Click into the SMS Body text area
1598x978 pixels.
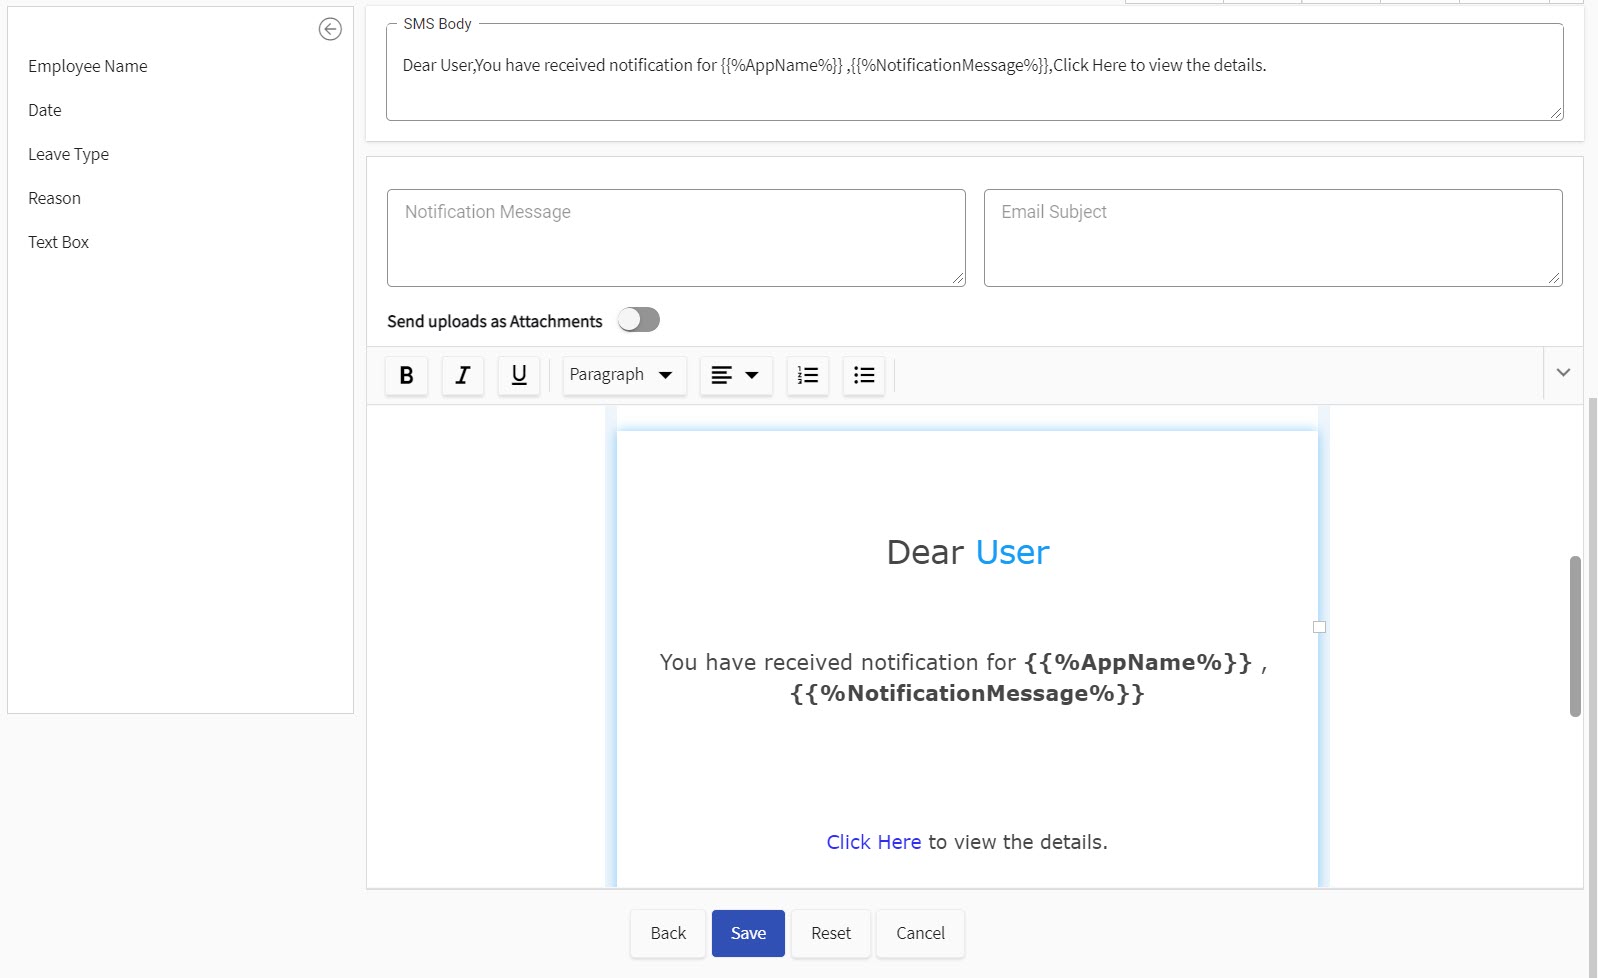click(x=975, y=72)
